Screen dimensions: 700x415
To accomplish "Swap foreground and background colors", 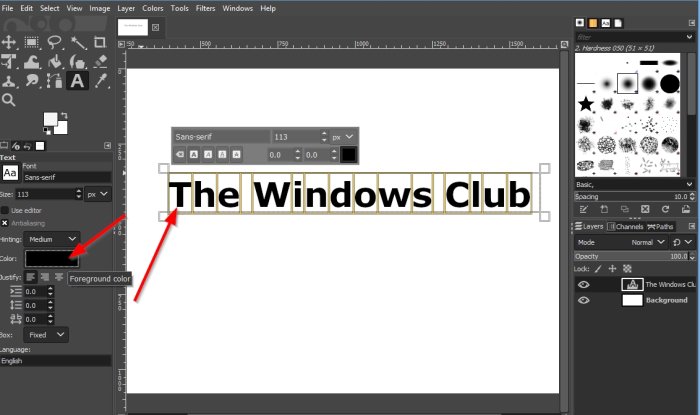I will coord(64,116).
